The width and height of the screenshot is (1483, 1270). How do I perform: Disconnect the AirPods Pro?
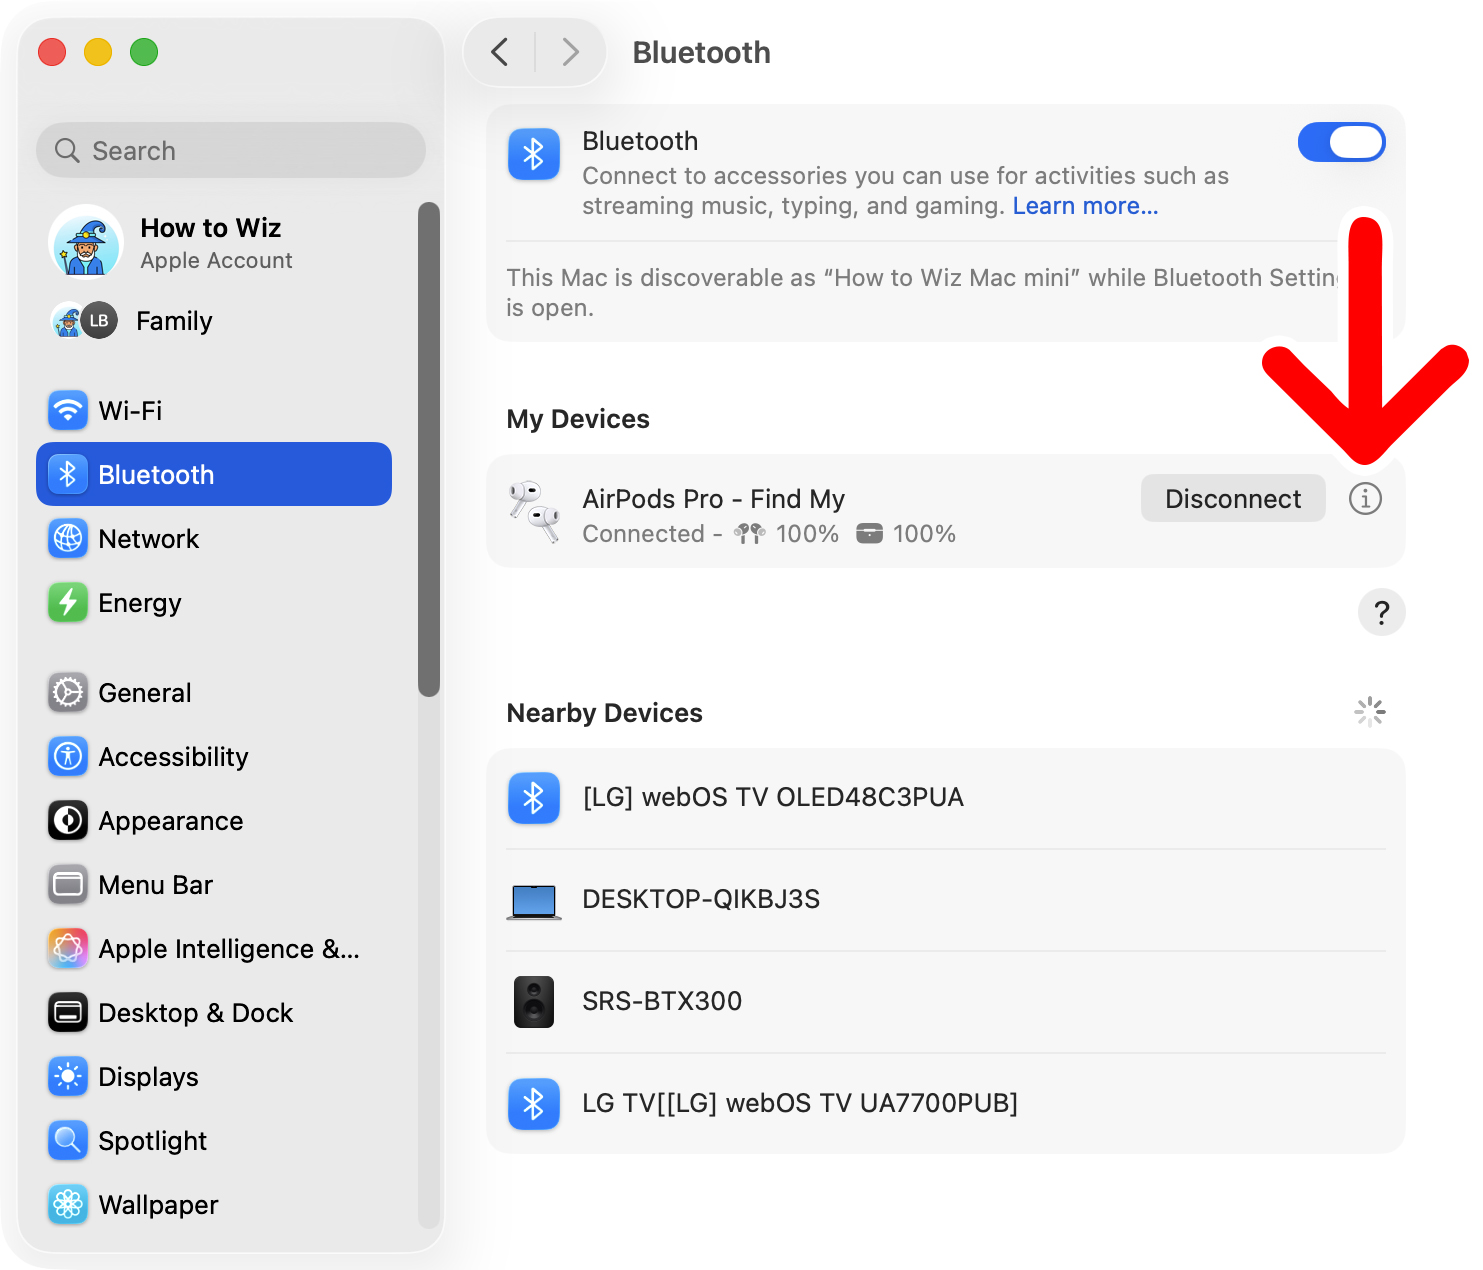1233,498
